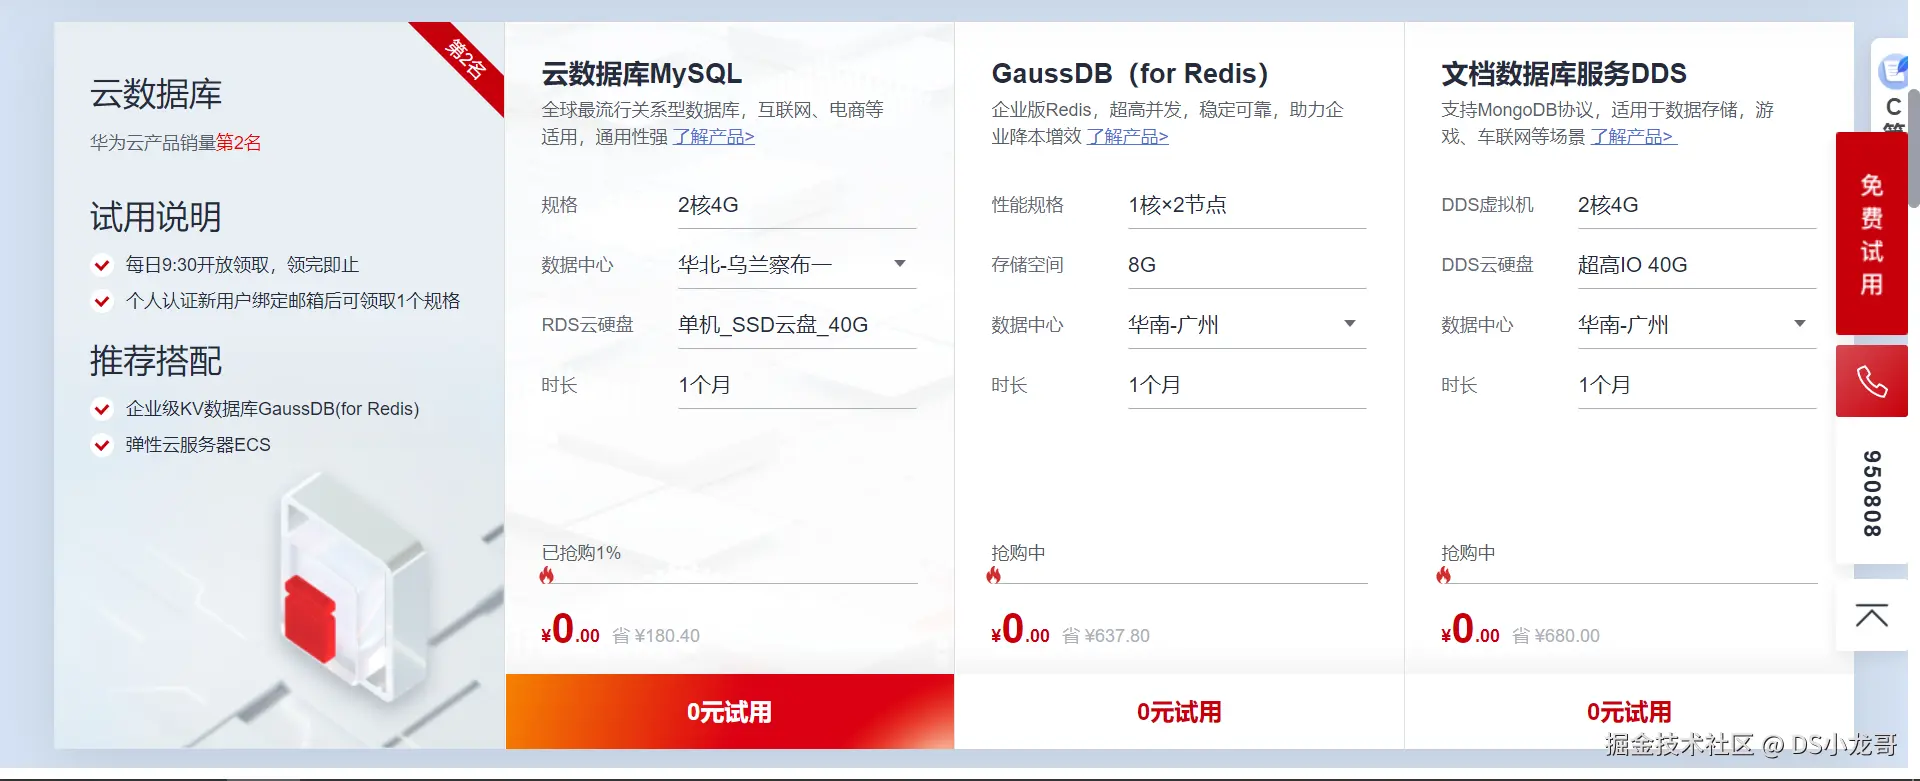
Task: Open 了解产品 link under GaussDB (for Redis)
Action: pos(1128,137)
